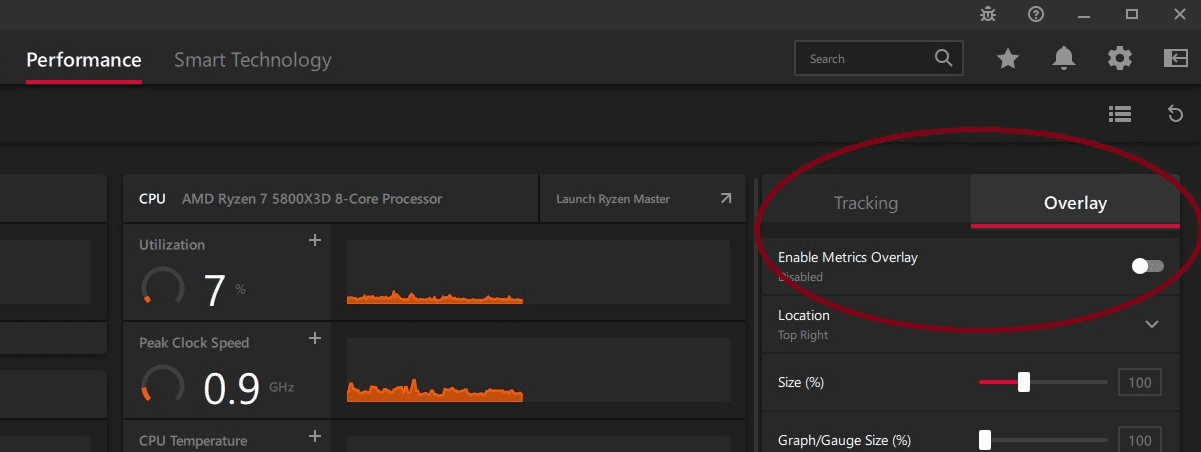Click the Size (%) value box
The width and height of the screenshot is (1201, 452).
tap(1140, 382)
